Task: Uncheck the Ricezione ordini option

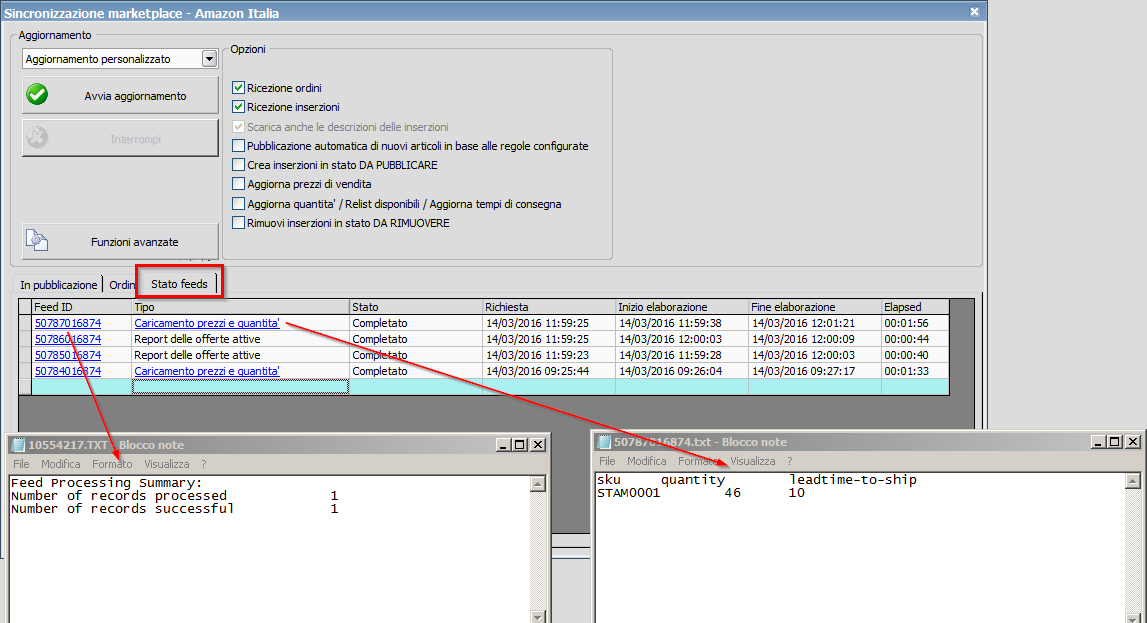Action: [238, 88]
